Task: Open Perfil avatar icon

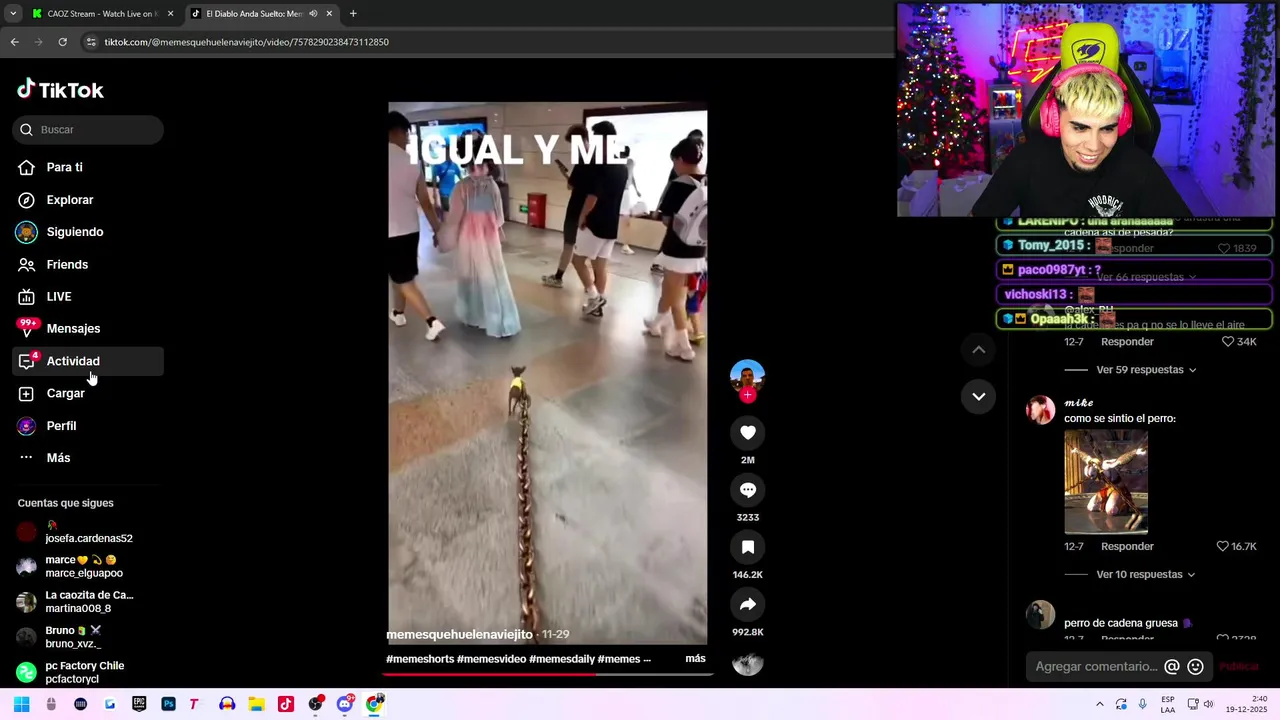Action: [x=27, y=425]
